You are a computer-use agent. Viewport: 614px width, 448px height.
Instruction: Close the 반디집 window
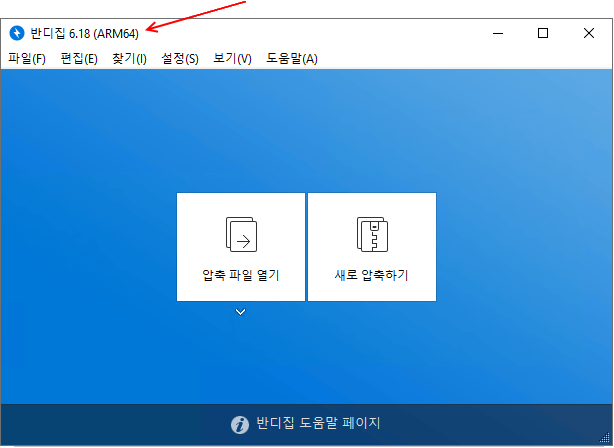[589, 33]
